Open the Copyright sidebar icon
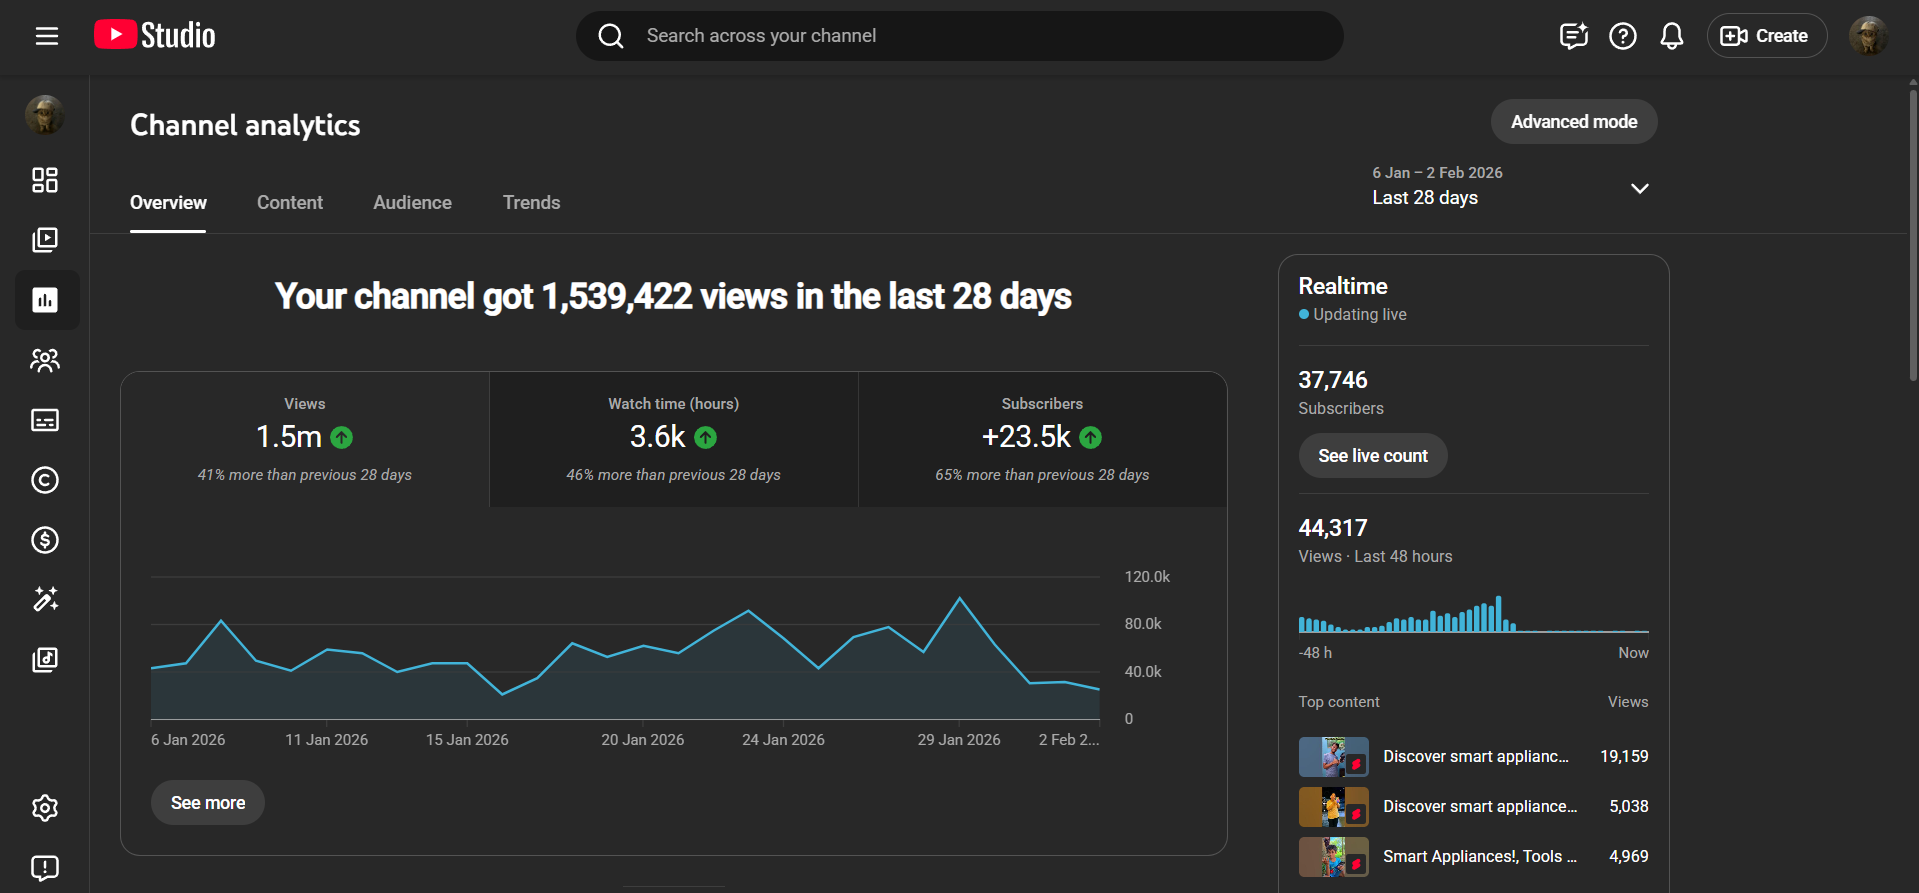1919x893 pixels. coord(45,480)
